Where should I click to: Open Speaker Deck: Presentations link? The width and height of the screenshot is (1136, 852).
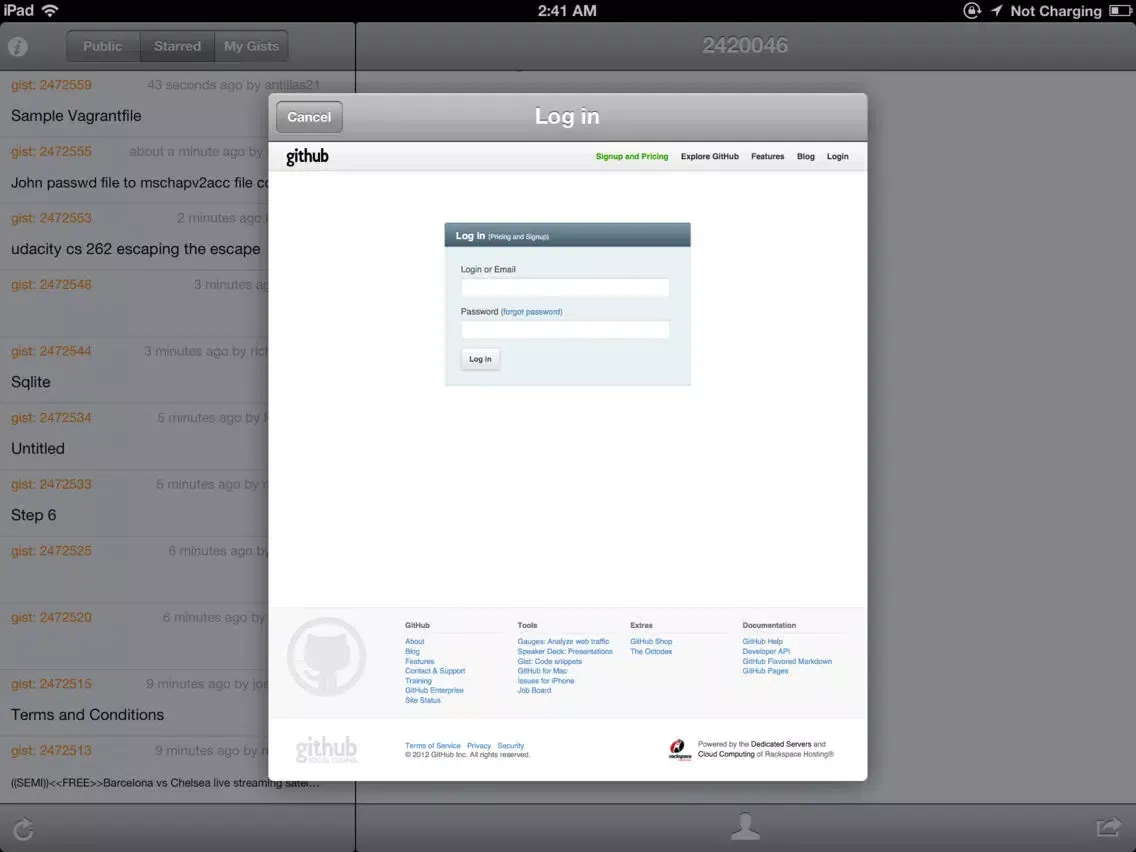tap(565, 652)
